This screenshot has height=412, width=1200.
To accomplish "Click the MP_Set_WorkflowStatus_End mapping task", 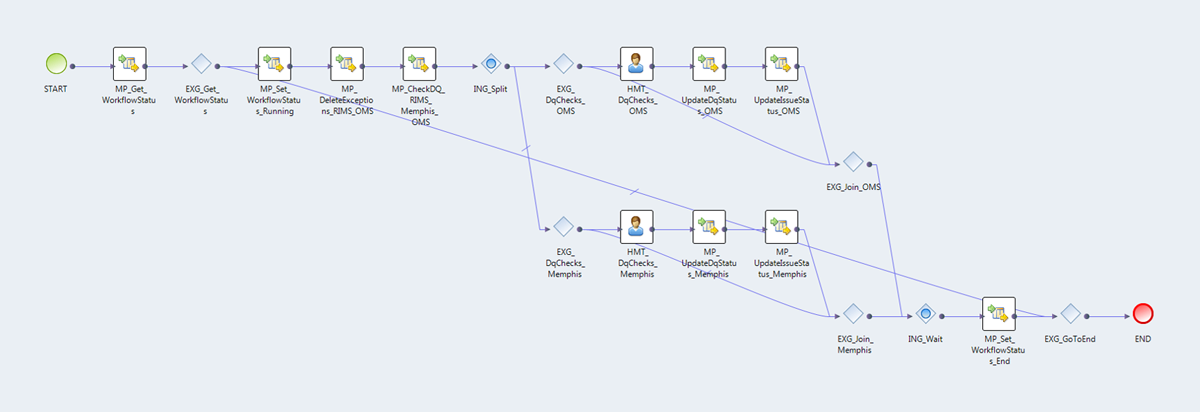I will (x=998, y=314).
